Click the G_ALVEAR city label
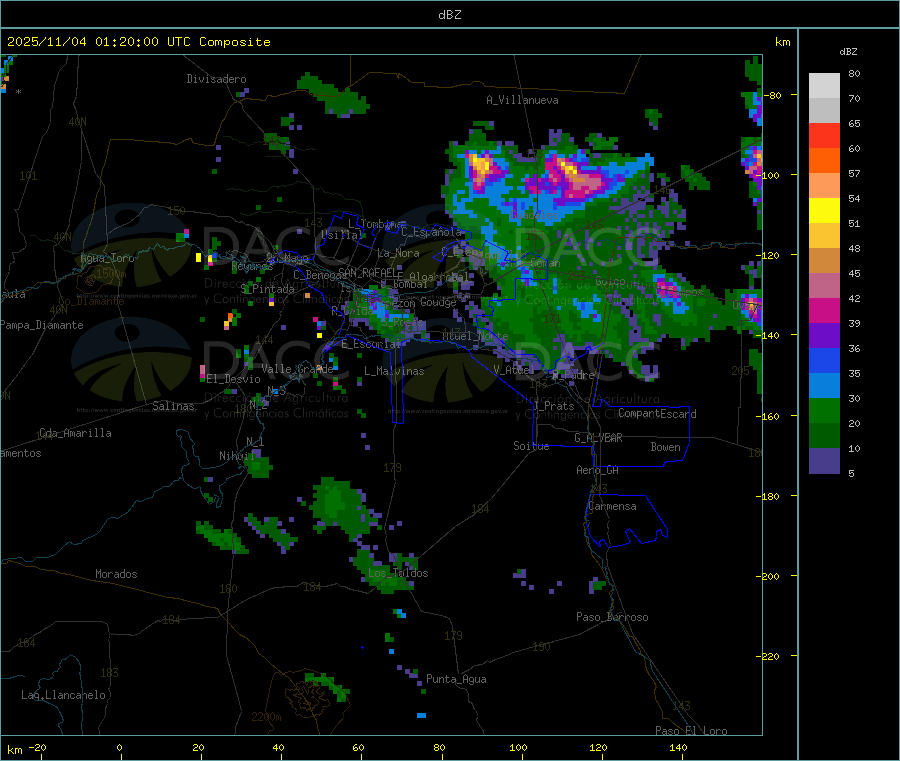Viewport: 900px width, 761px height. click(x=598, y=438)
